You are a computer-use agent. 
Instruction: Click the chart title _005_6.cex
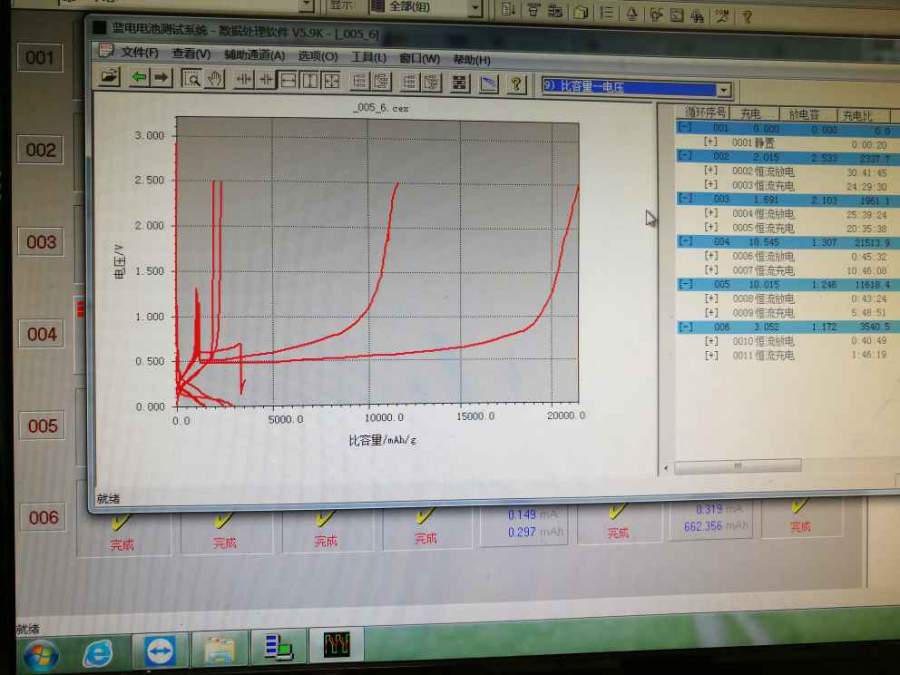point(381,107)
